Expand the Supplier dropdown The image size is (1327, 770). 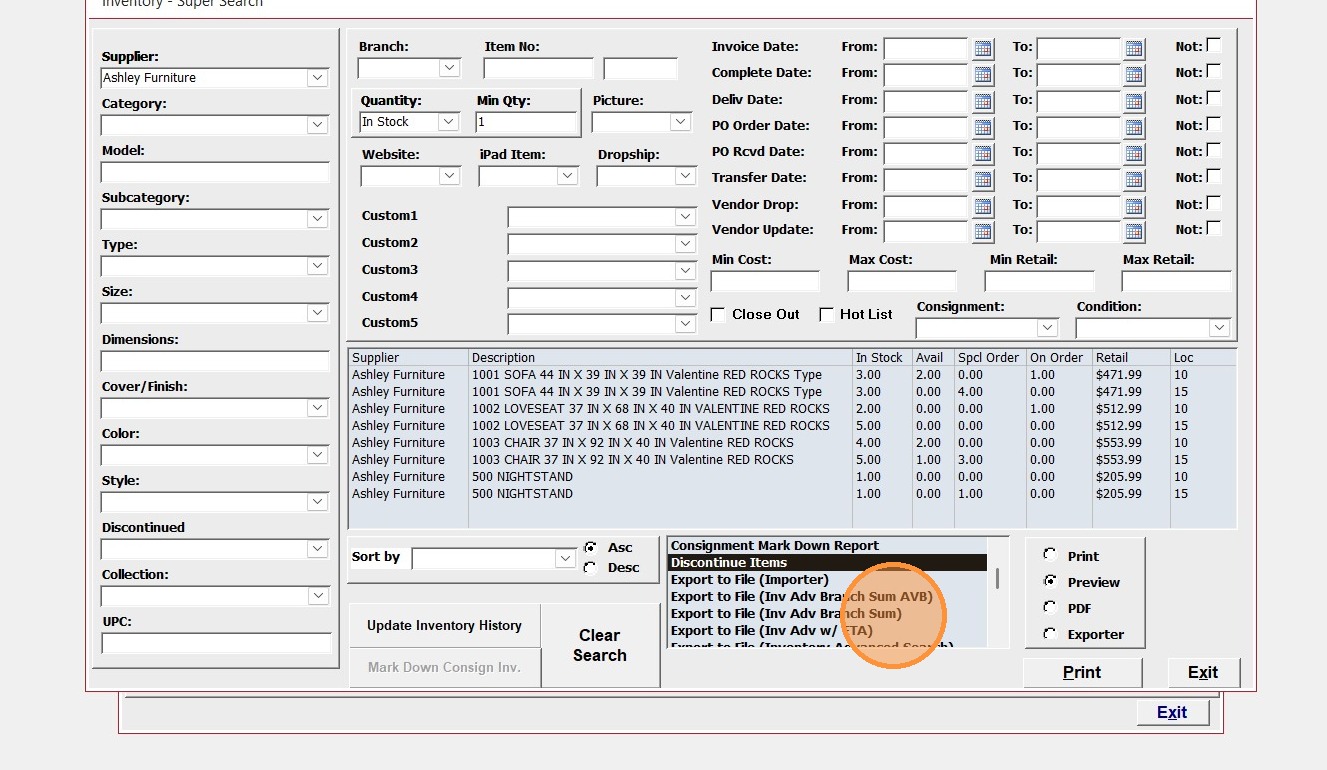(x=317, y=78)
